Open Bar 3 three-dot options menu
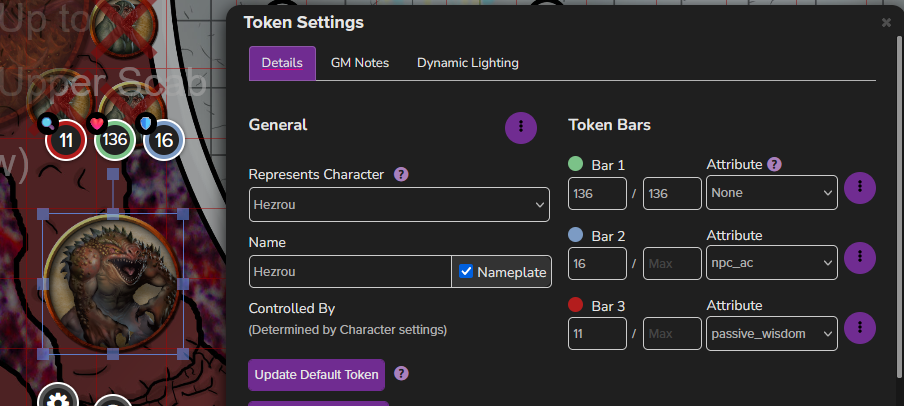This screenshot has width=904, height=406. [860, 328]
